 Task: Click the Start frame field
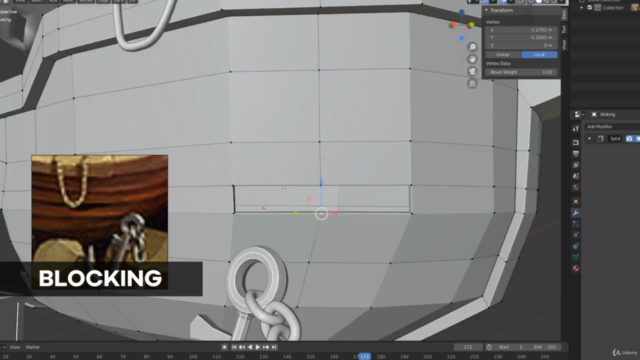511,347
